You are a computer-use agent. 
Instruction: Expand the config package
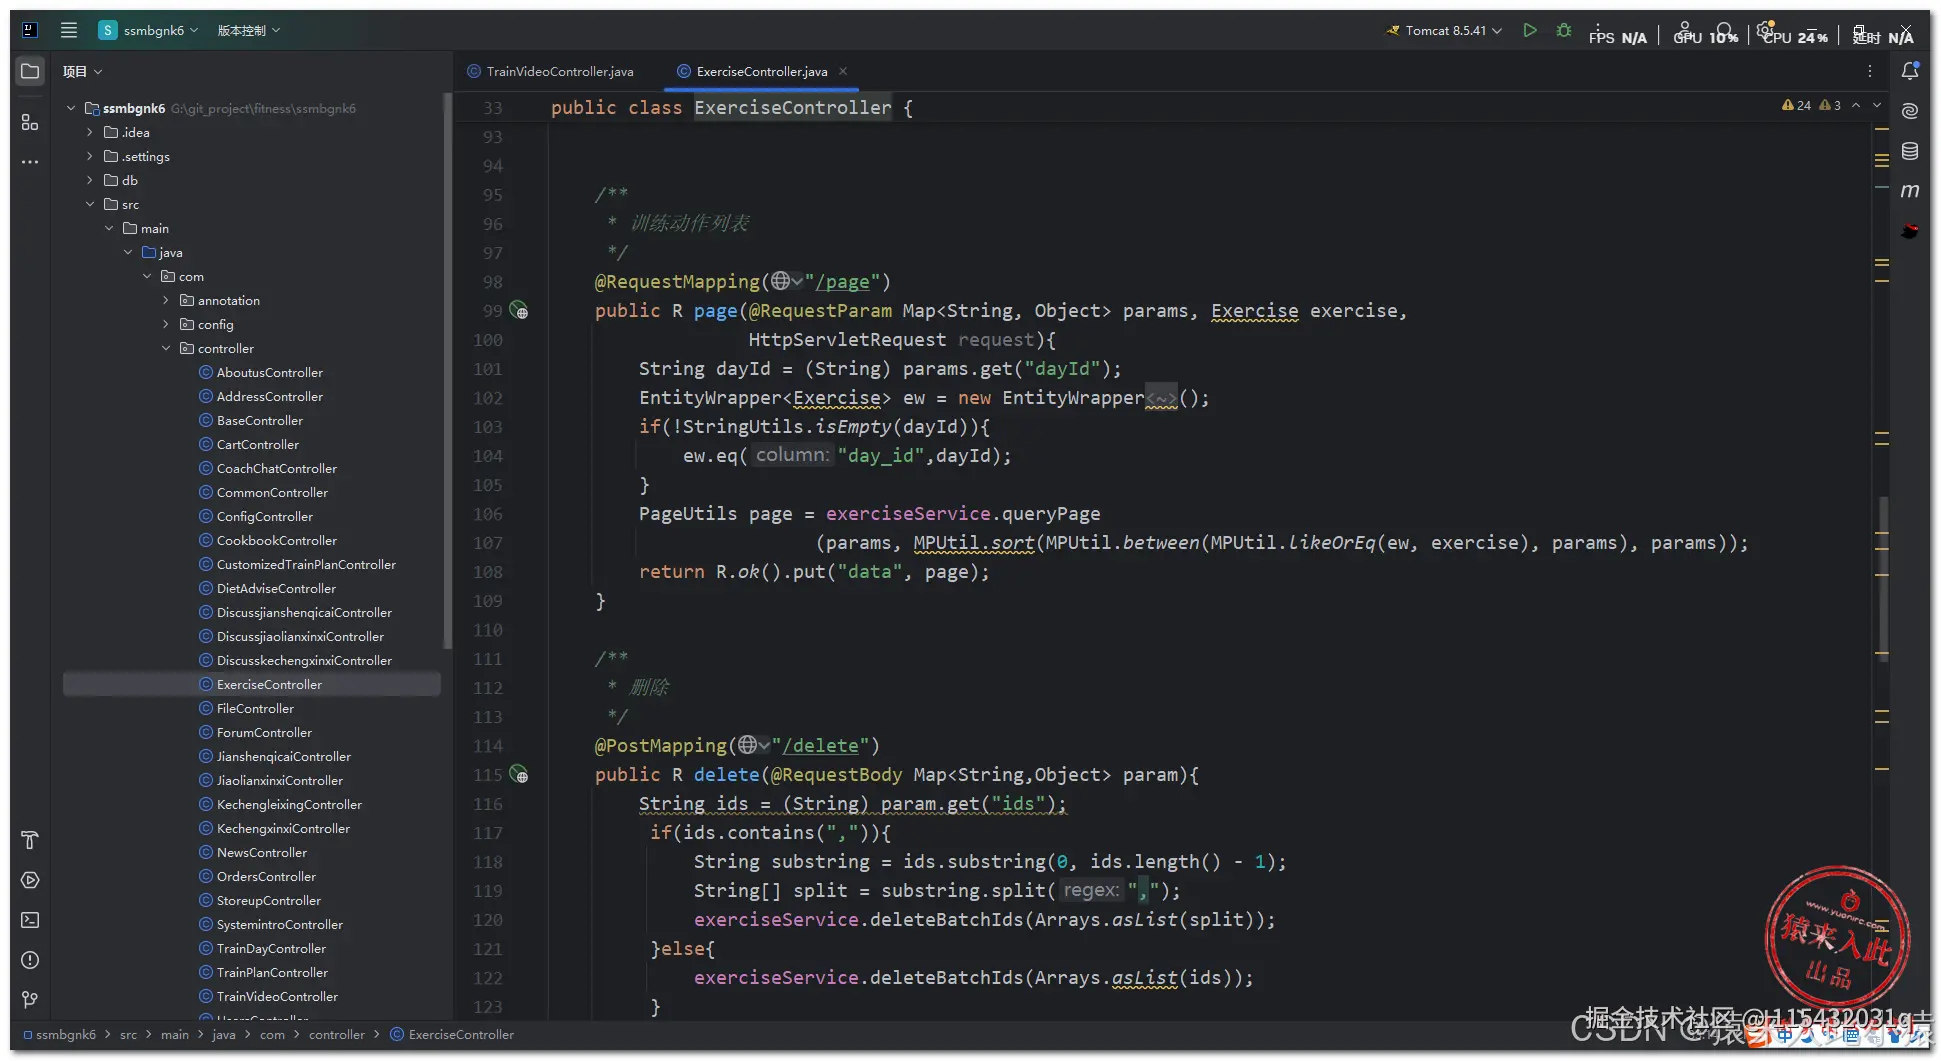pos(166,324)
